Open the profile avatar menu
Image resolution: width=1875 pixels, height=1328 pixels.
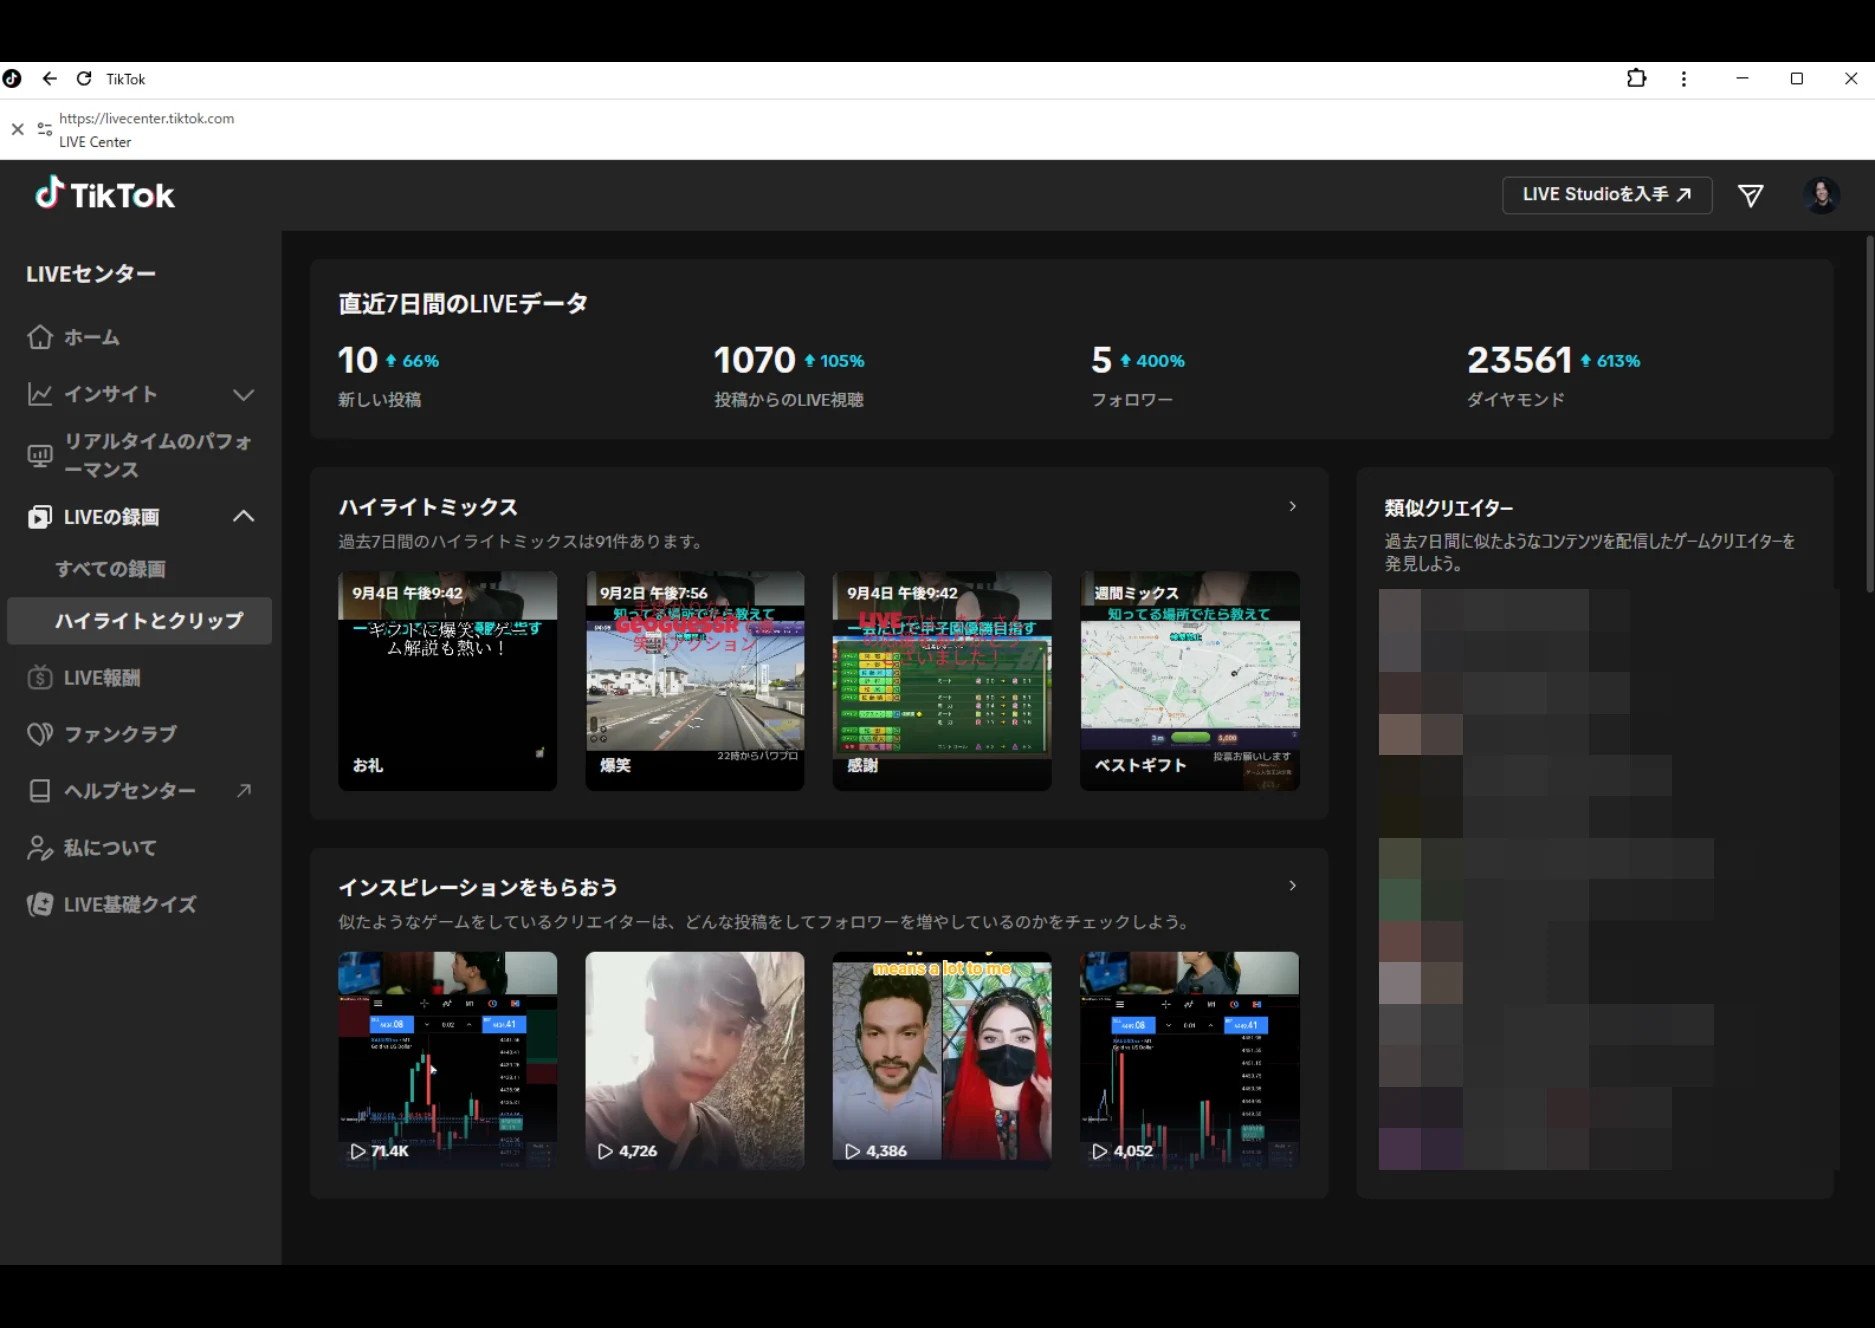[x=1821, y=195]
